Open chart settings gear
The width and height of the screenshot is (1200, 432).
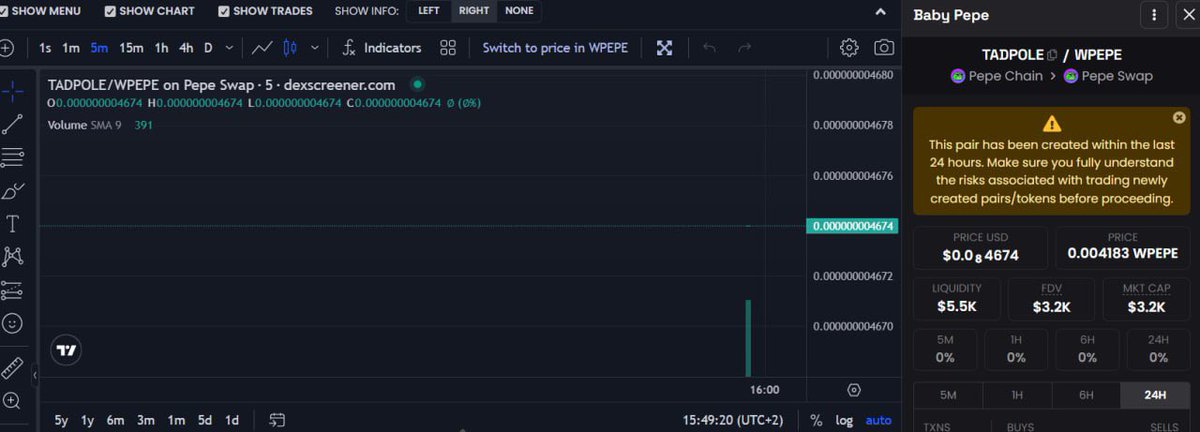(849, 48)
